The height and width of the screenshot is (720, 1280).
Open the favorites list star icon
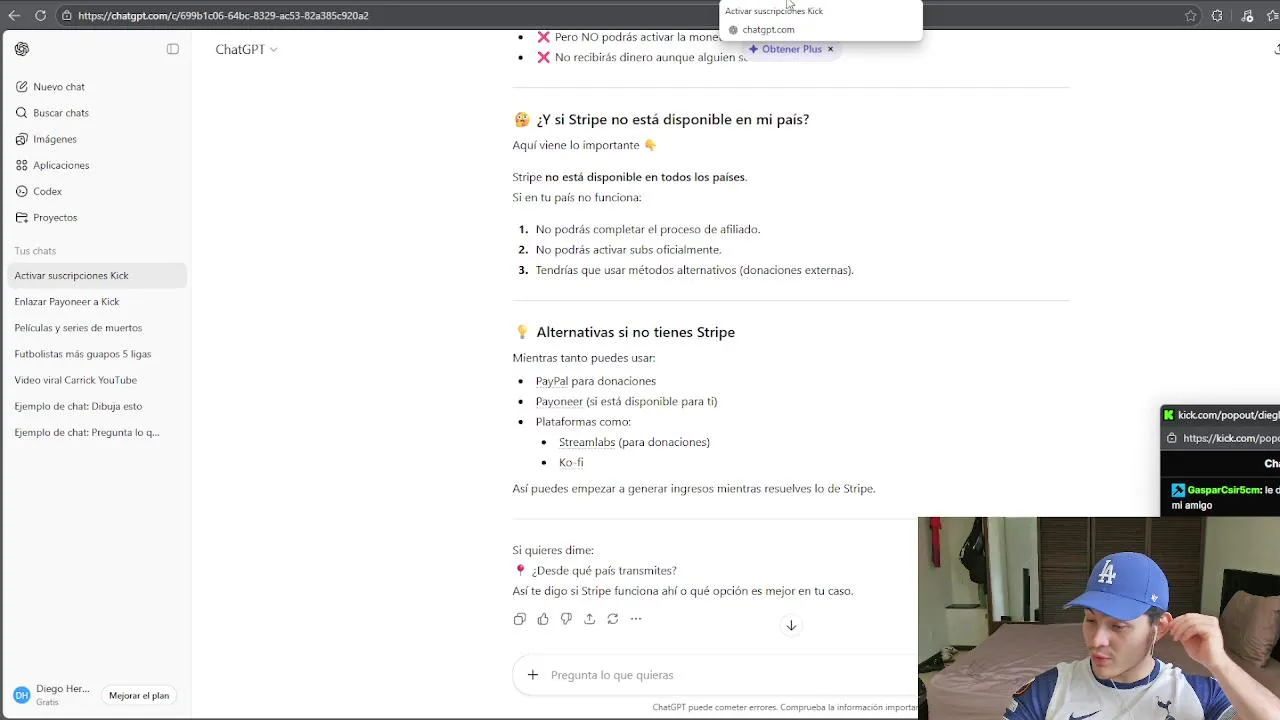click(x=1272, y=15)
